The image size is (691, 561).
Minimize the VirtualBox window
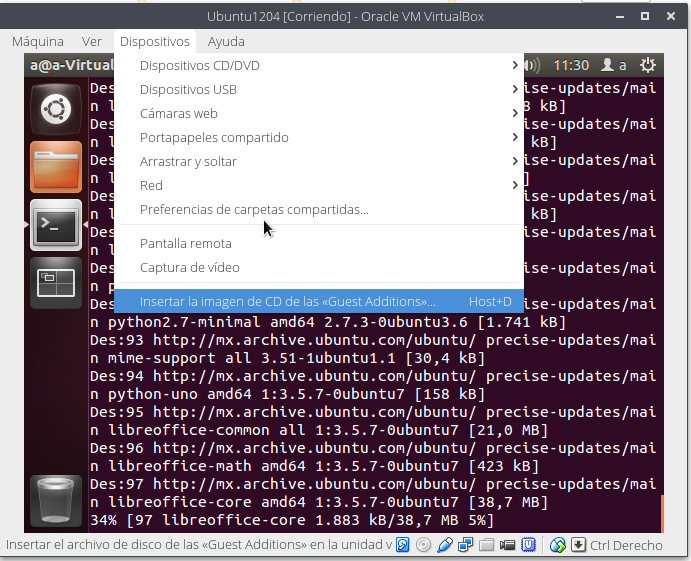tap(620, 16)
